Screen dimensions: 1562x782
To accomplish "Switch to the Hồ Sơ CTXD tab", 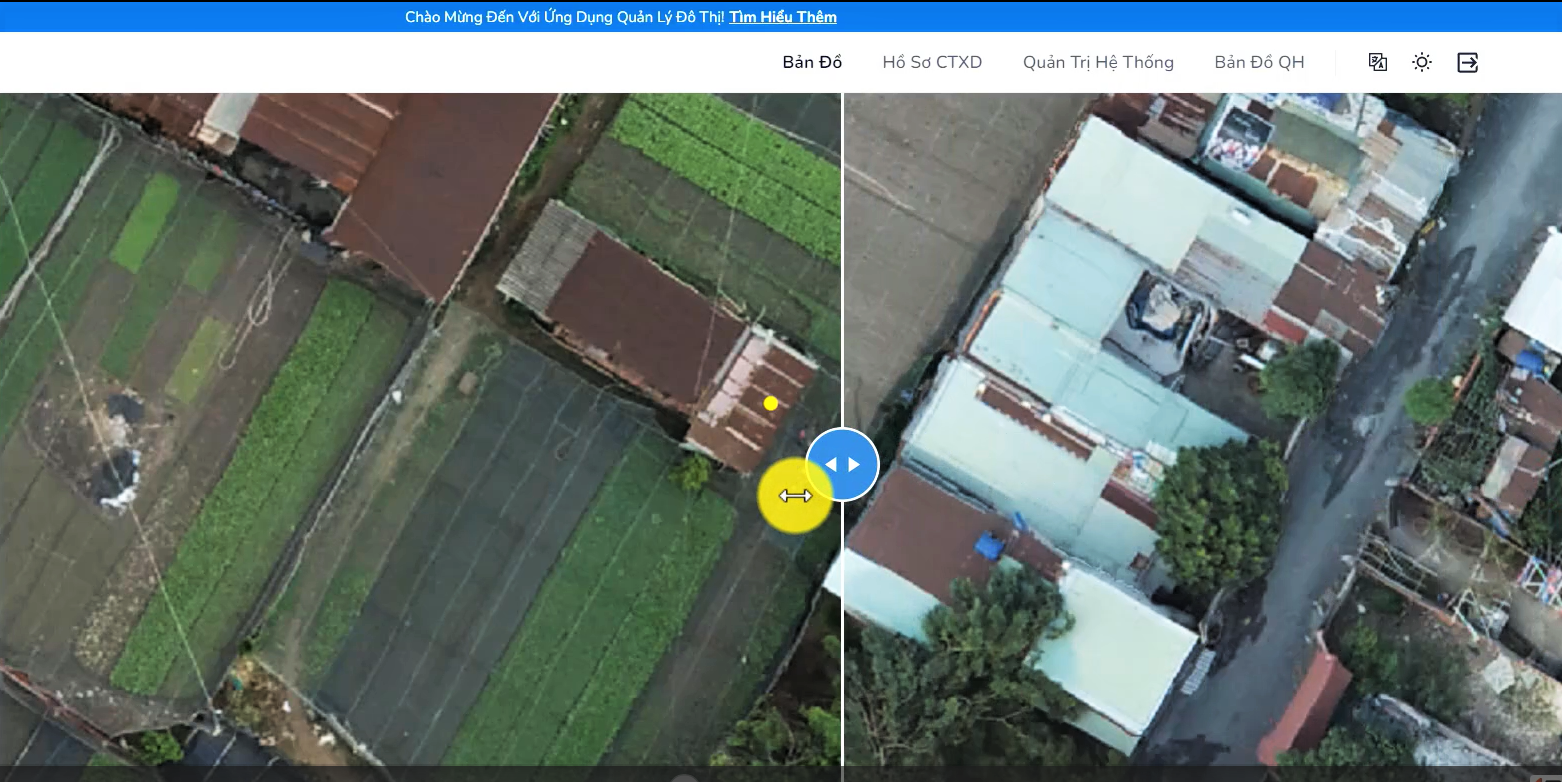I will coord(932,62).
